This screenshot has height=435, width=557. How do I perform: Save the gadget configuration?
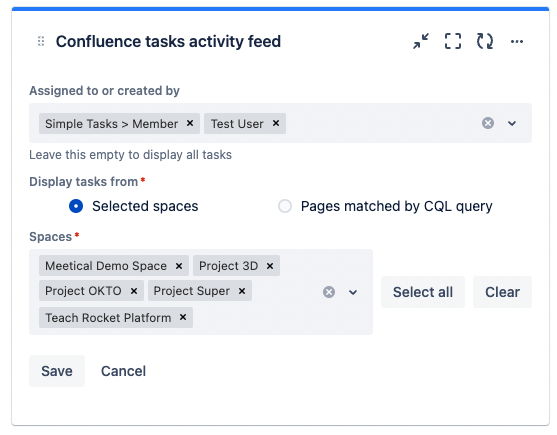tap(57, 371)
